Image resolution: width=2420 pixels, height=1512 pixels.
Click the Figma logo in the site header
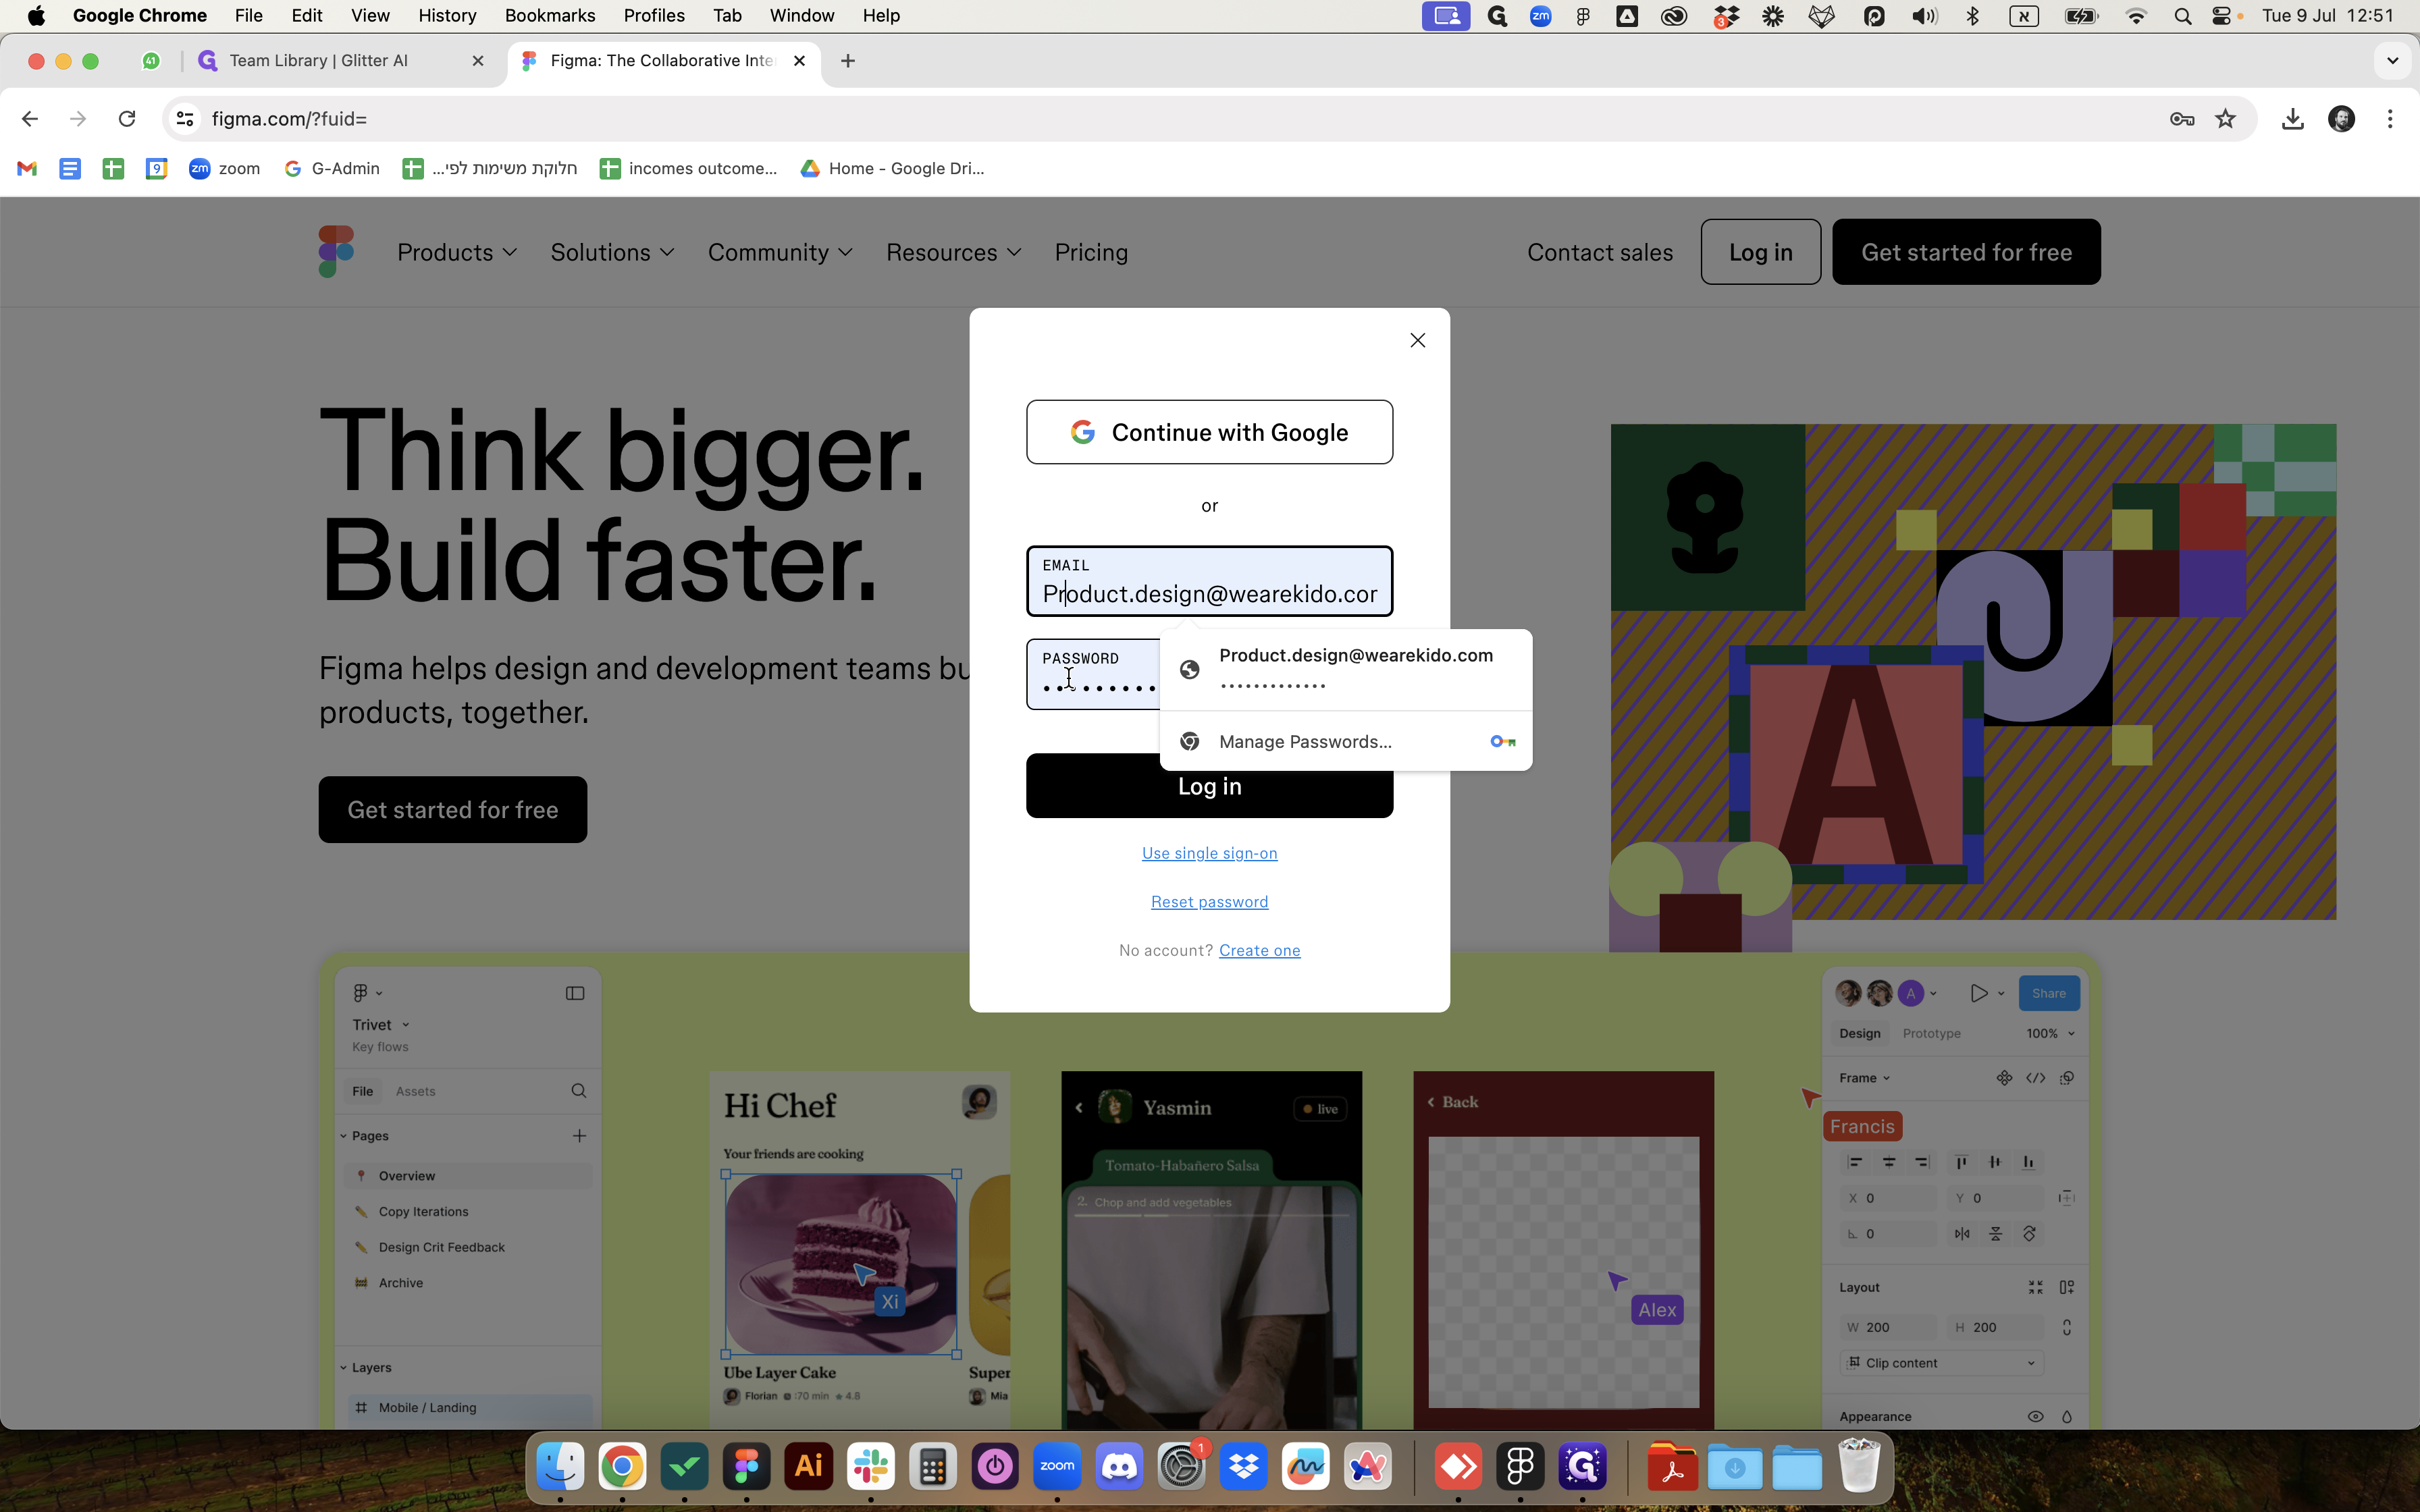pyautogui.click(x=336, y=251)
